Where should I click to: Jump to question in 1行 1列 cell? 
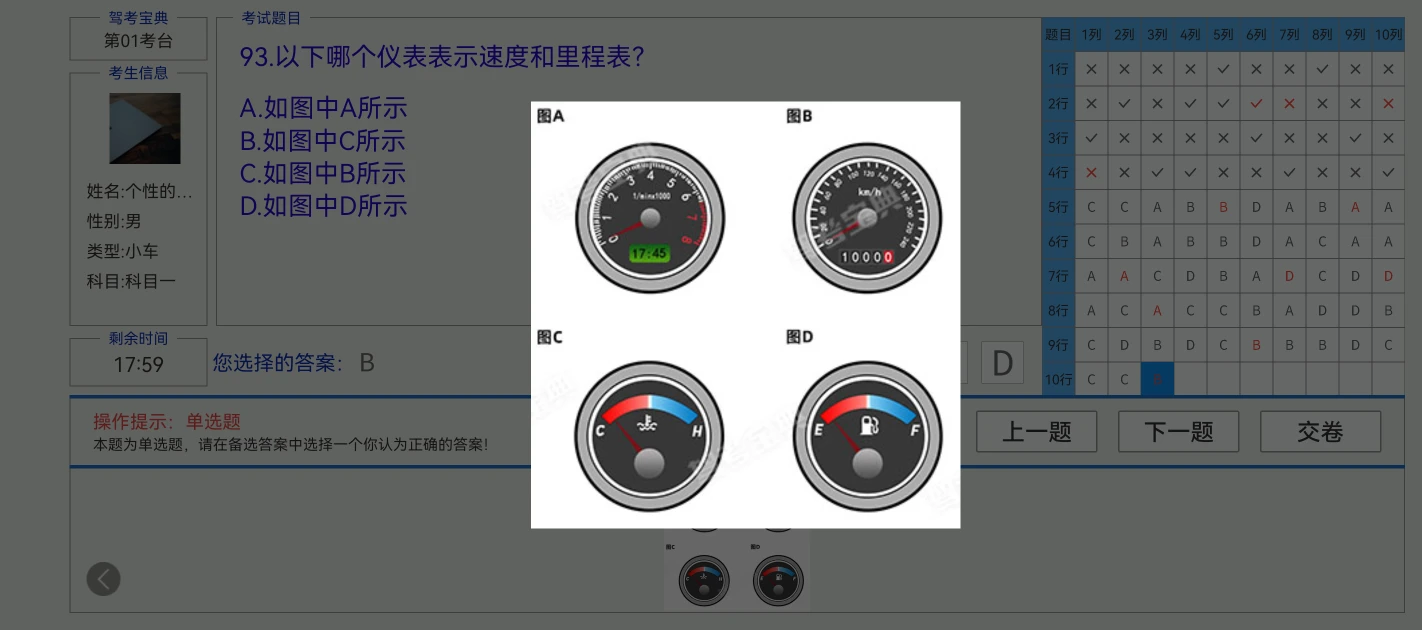click(1091, 69)
